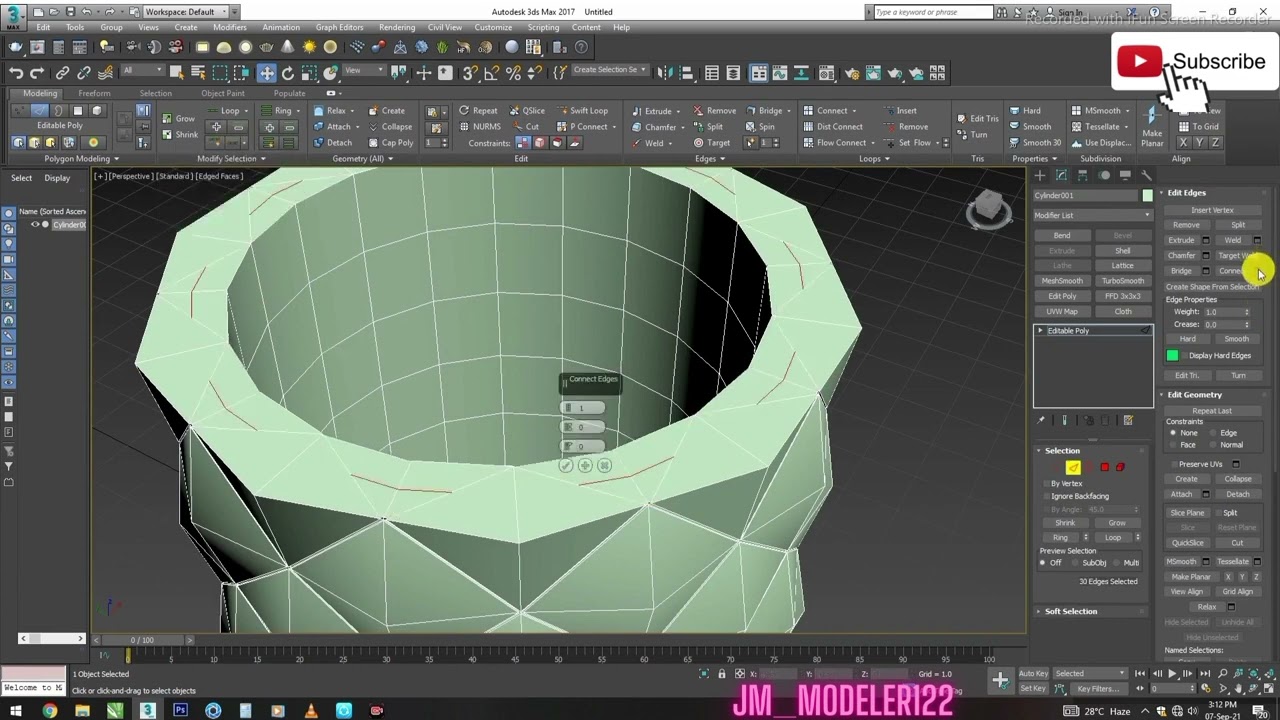
Task: Enable the By Vertex checkbox
Action: point(1045,484)
